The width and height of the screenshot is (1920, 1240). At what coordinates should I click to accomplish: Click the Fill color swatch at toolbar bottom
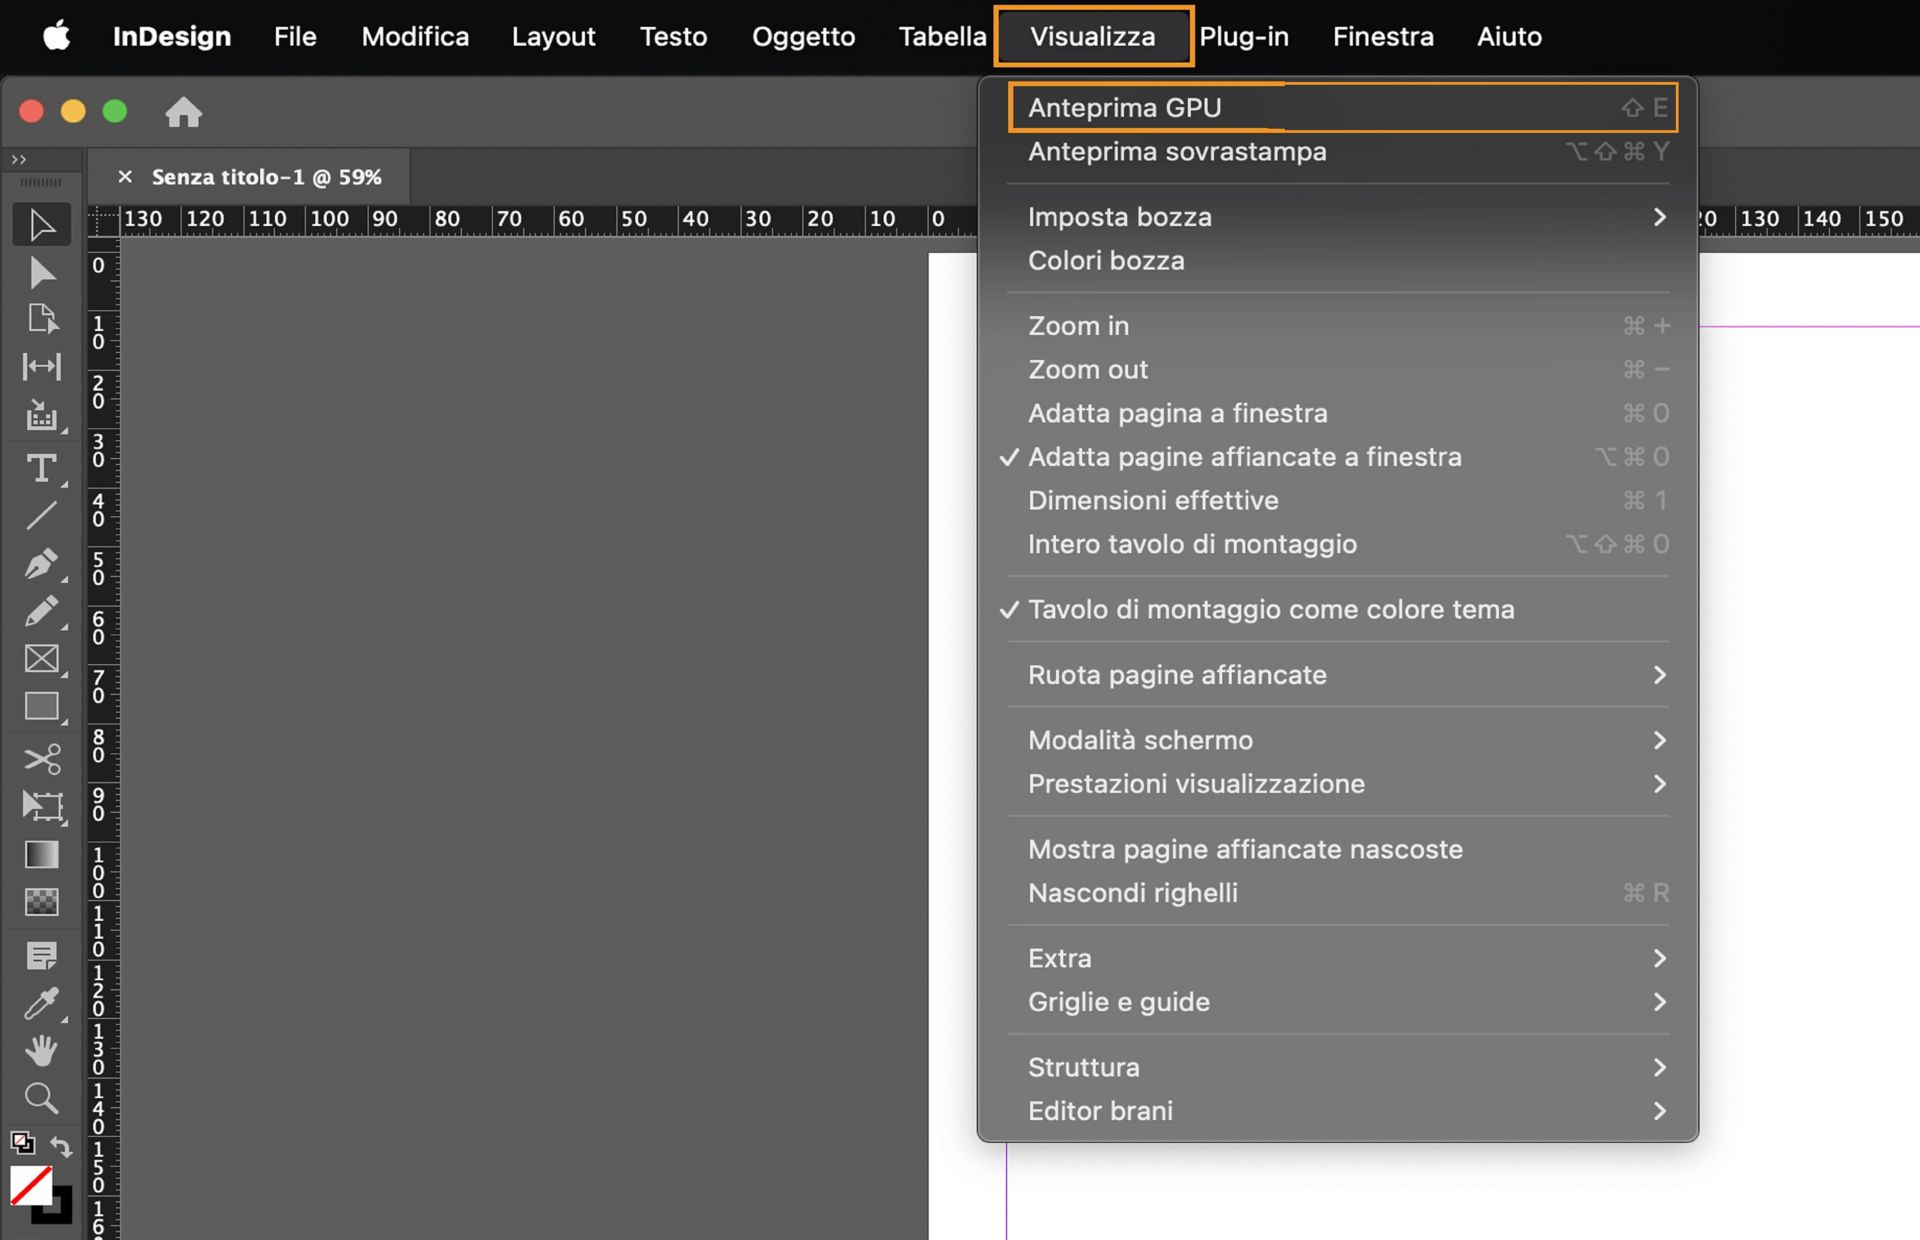tap(33, 1185)
